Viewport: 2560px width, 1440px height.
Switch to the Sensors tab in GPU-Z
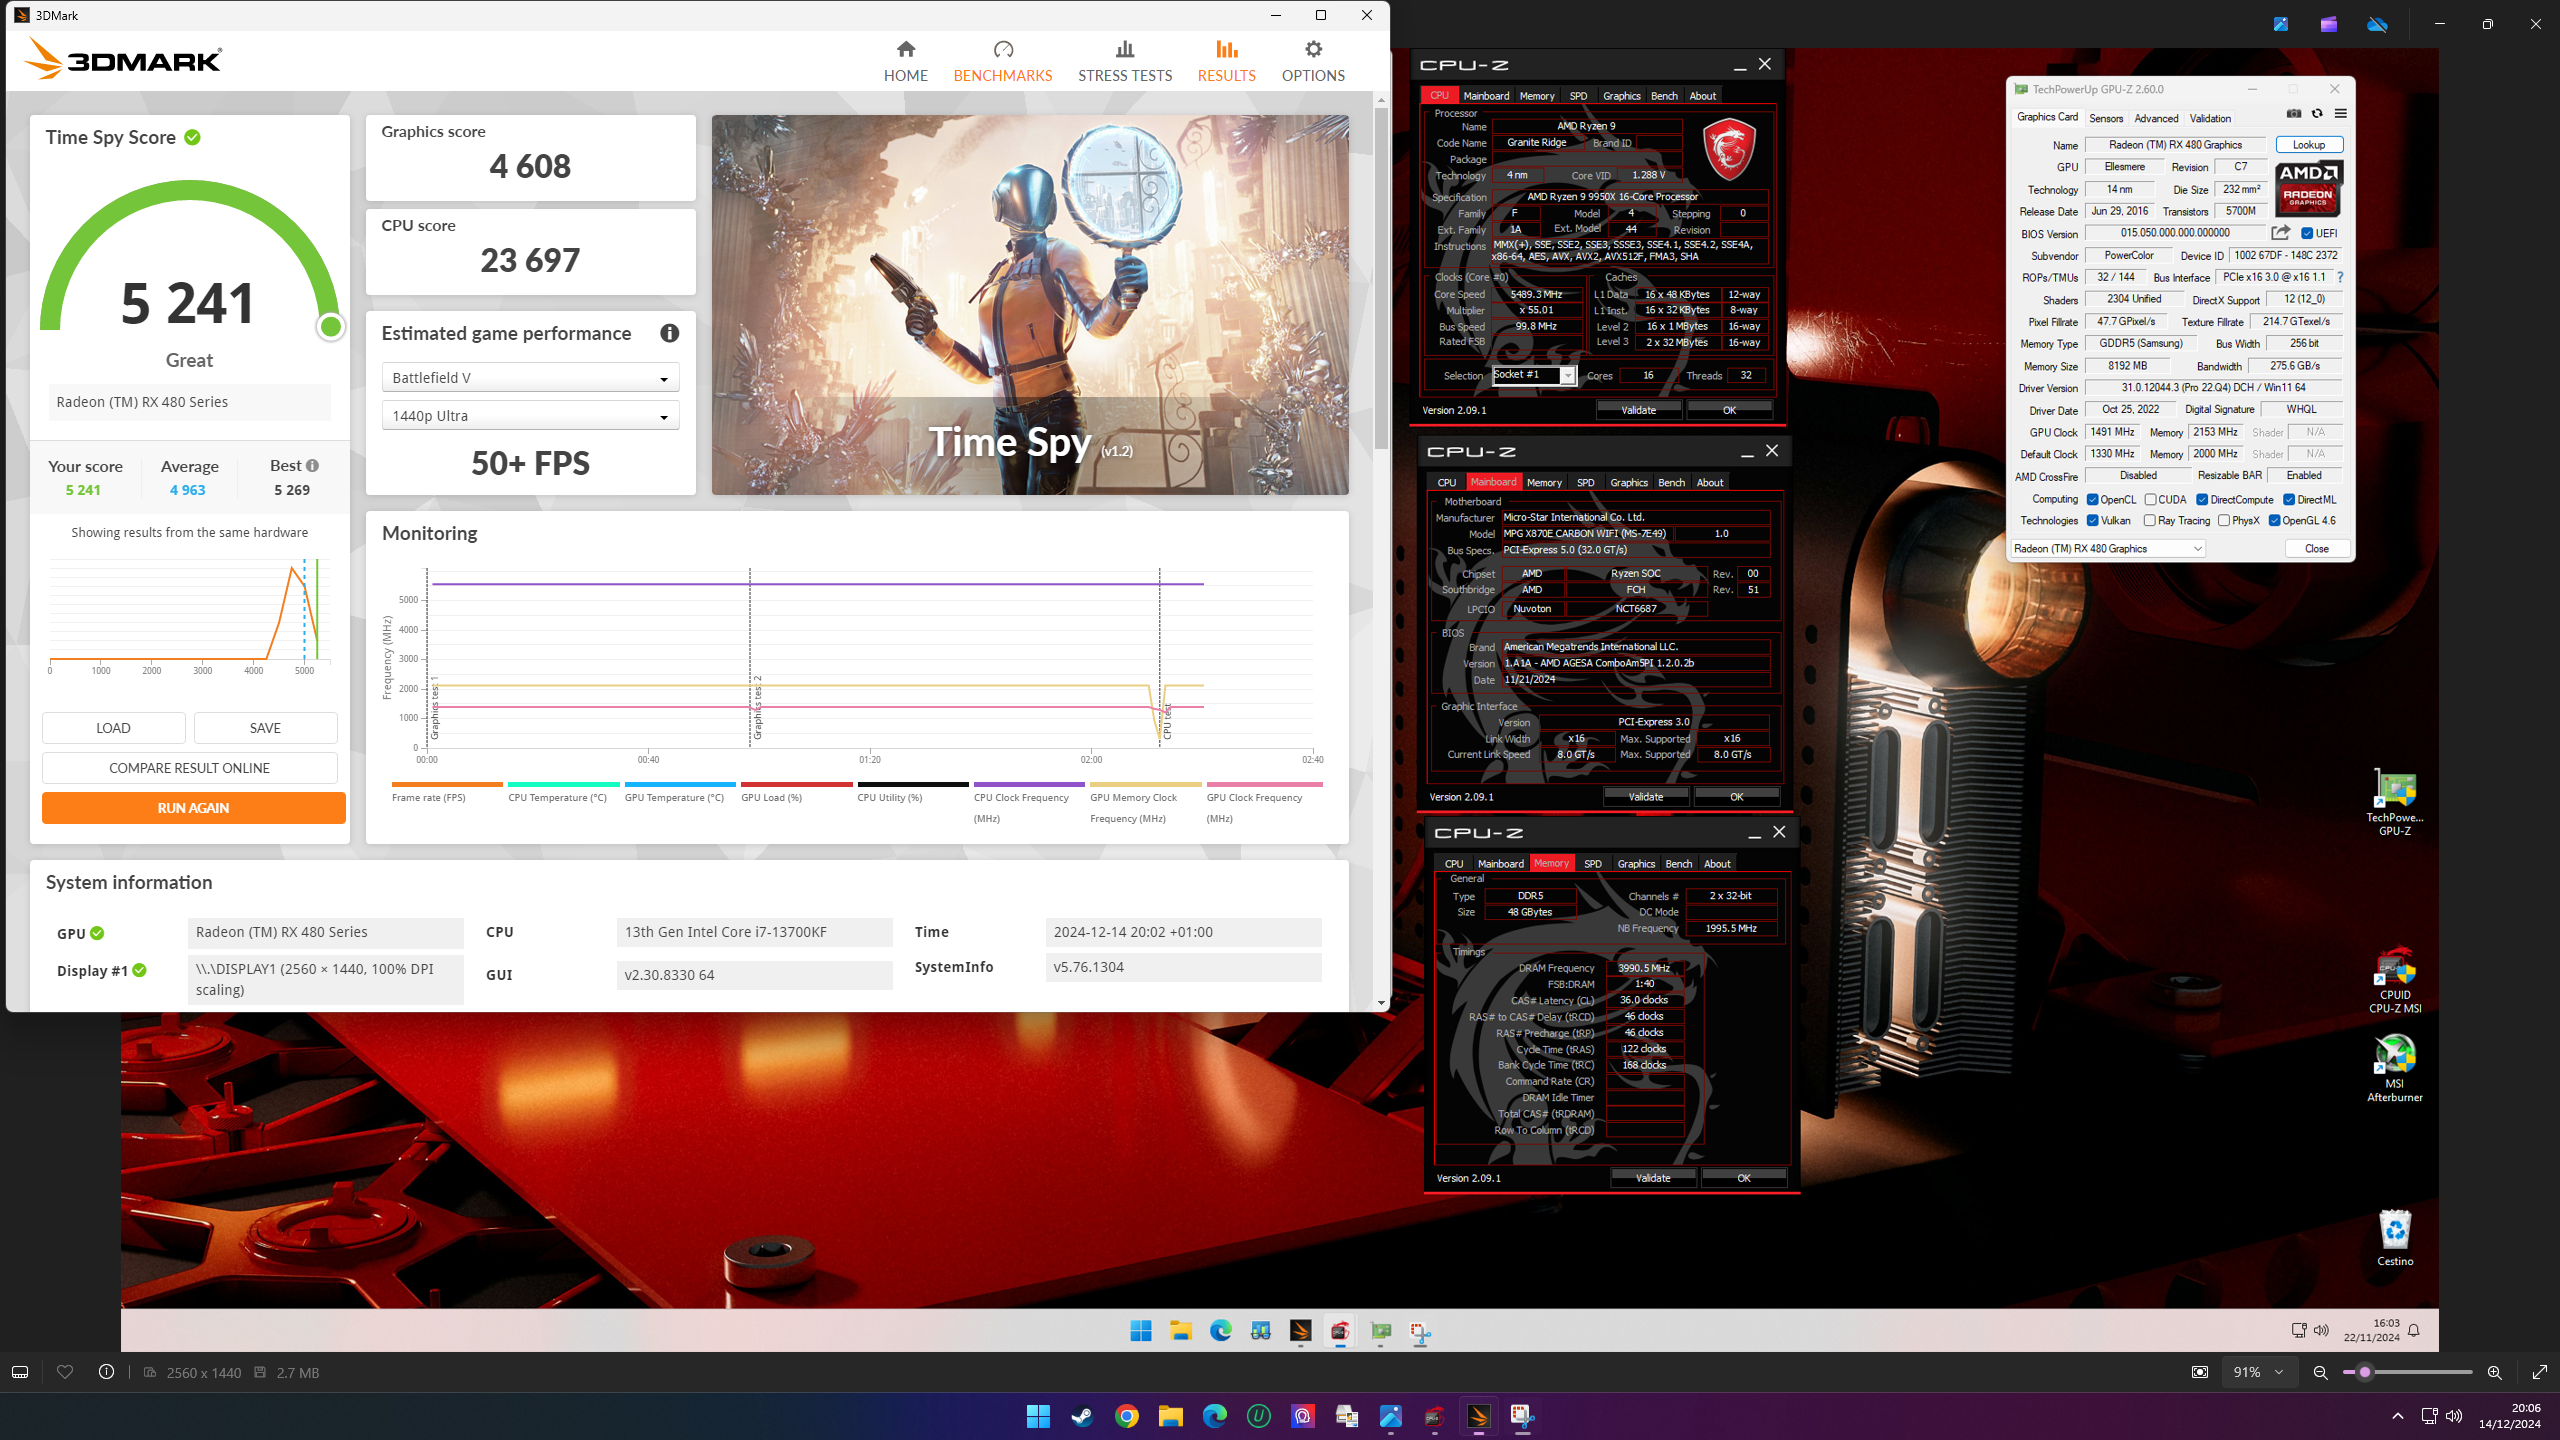click(x=2106, y=118)
